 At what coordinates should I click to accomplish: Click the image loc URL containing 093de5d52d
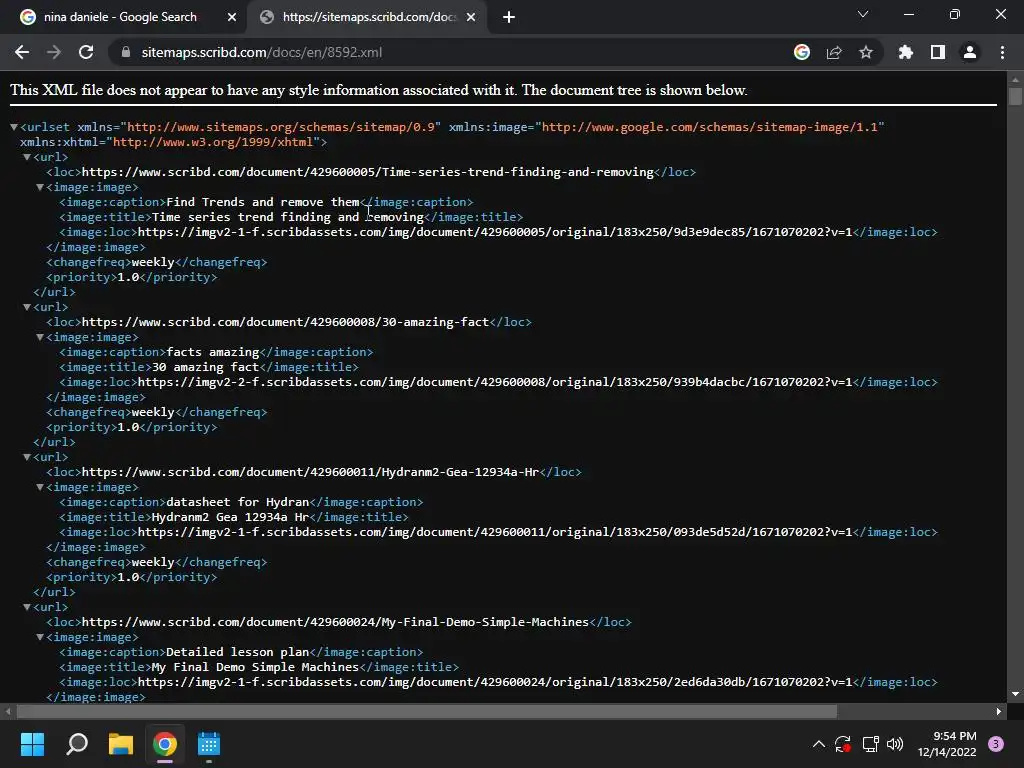495,532
